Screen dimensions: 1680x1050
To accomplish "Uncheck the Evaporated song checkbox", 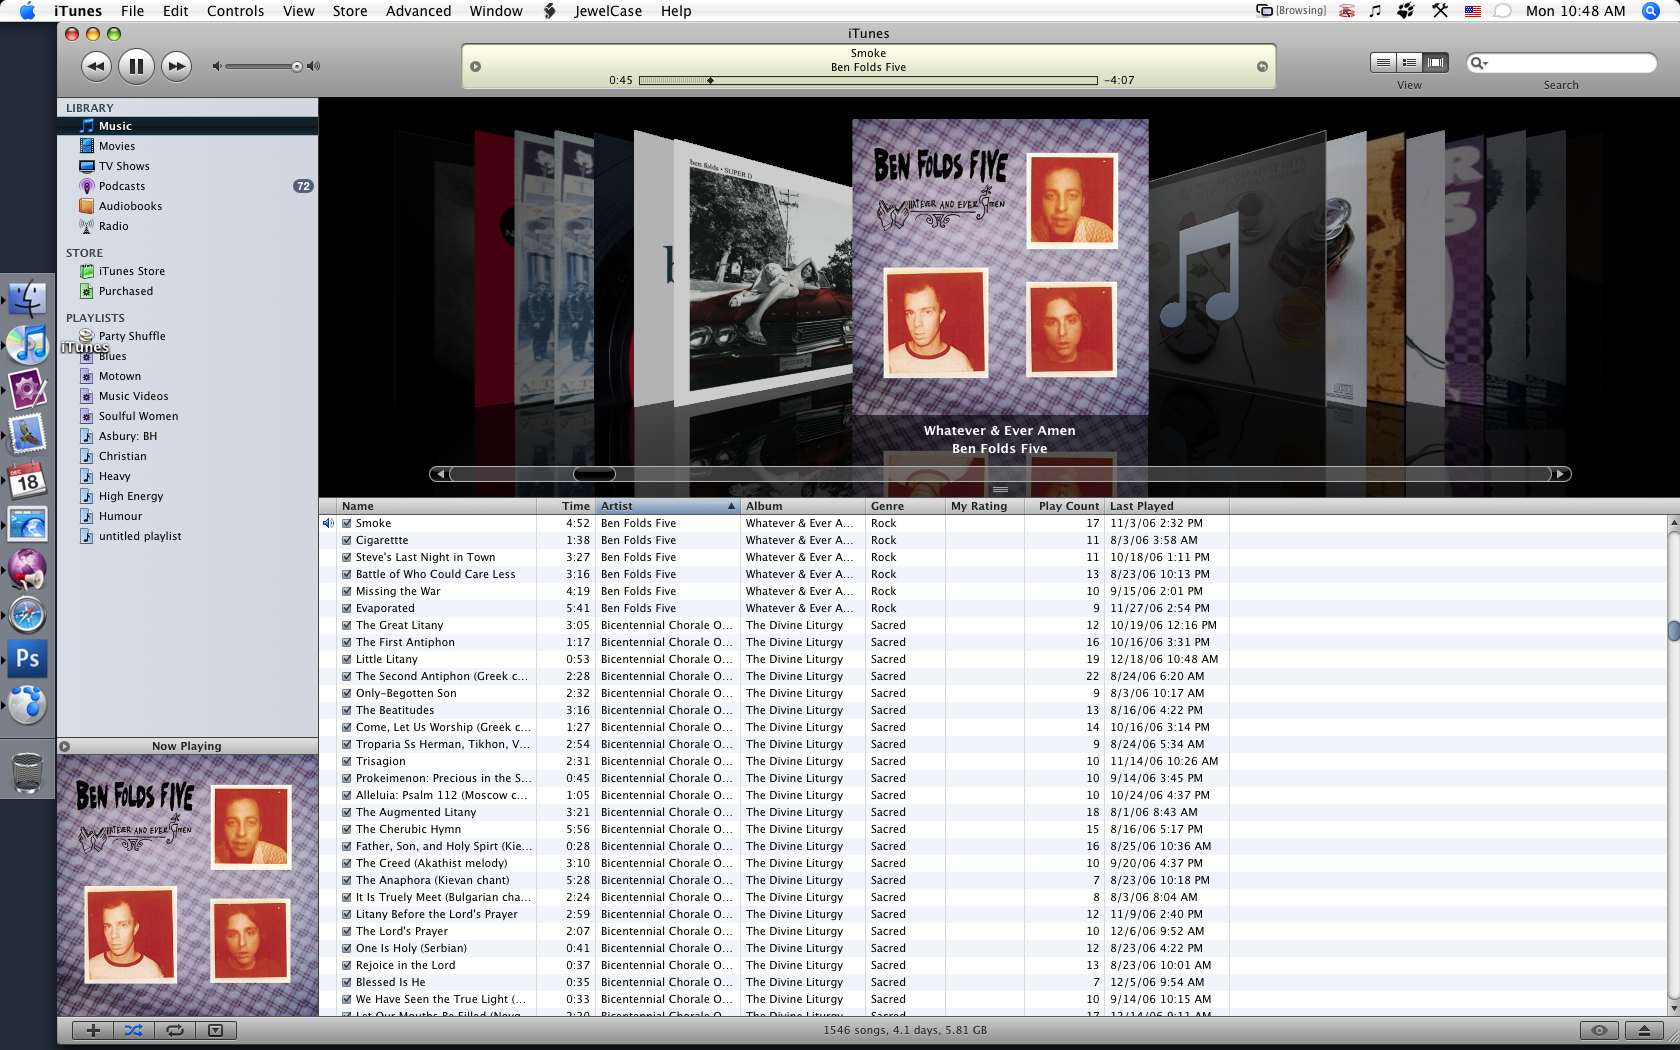I will tap(347, 608).
